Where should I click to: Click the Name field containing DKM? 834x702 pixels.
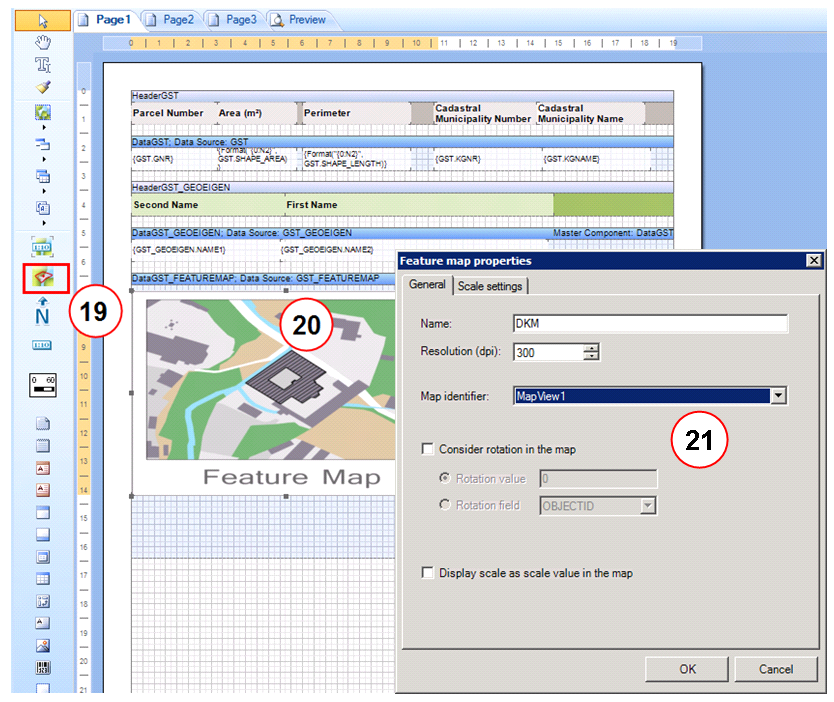(x=648, y=323)
